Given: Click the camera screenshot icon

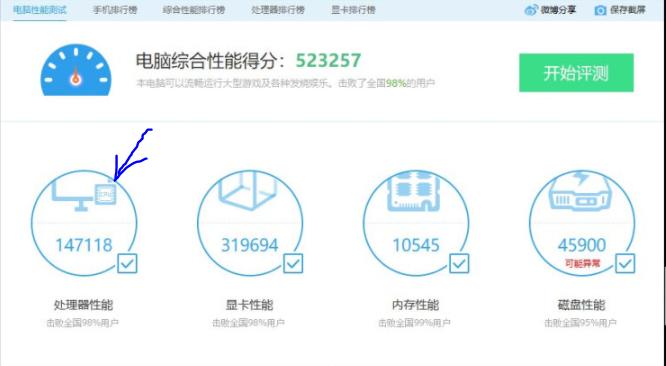Looking at the screenshot, I should coord(600,10).
